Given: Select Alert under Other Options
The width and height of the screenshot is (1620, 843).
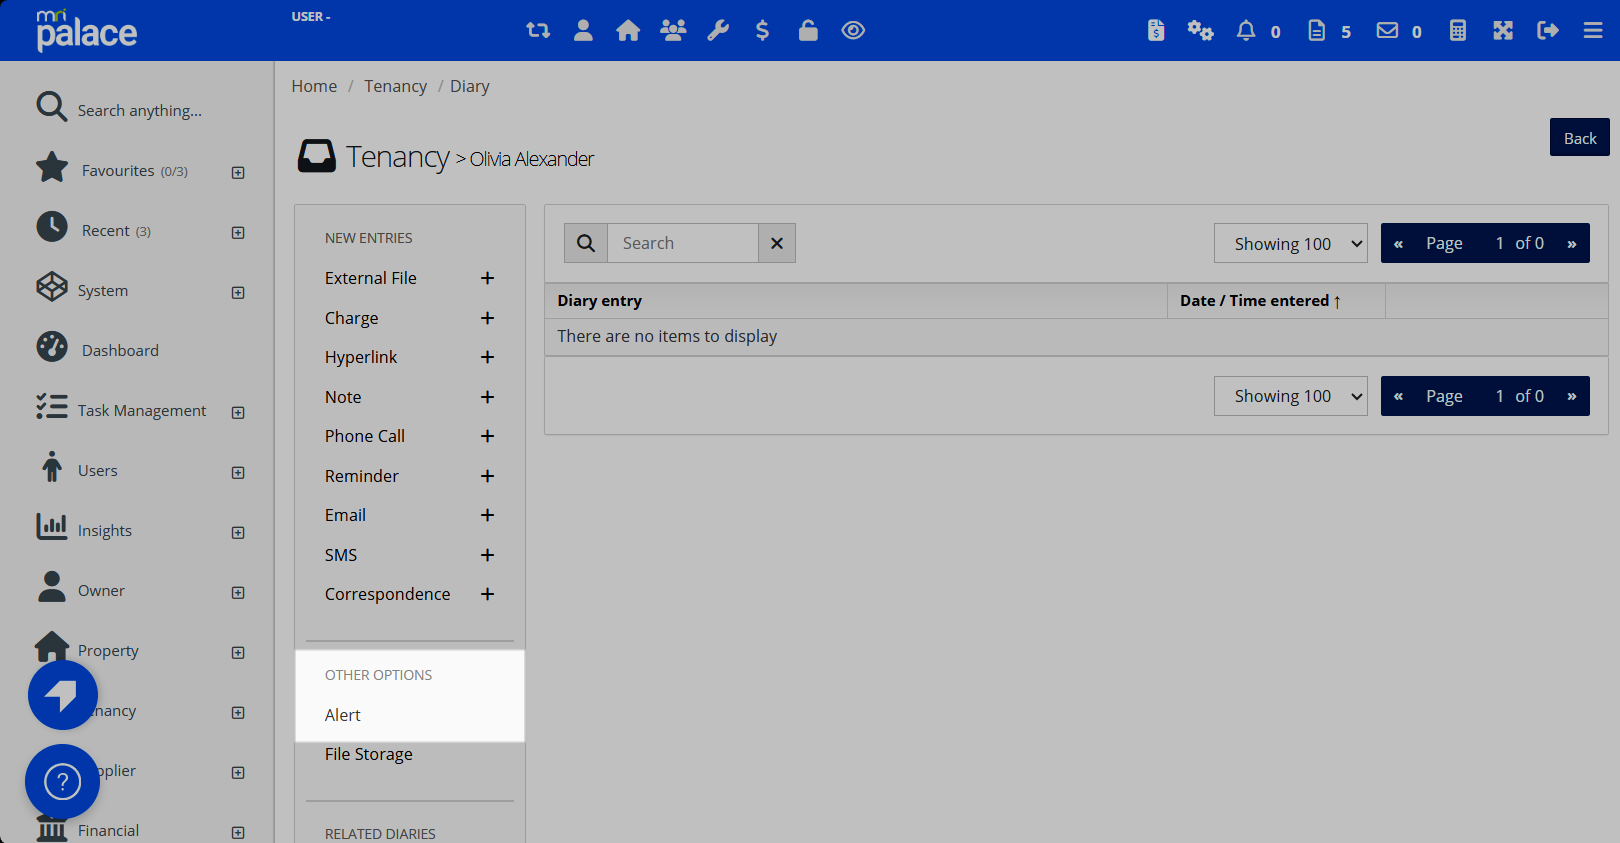Looking at the screenshot, I should click(343, 715).
